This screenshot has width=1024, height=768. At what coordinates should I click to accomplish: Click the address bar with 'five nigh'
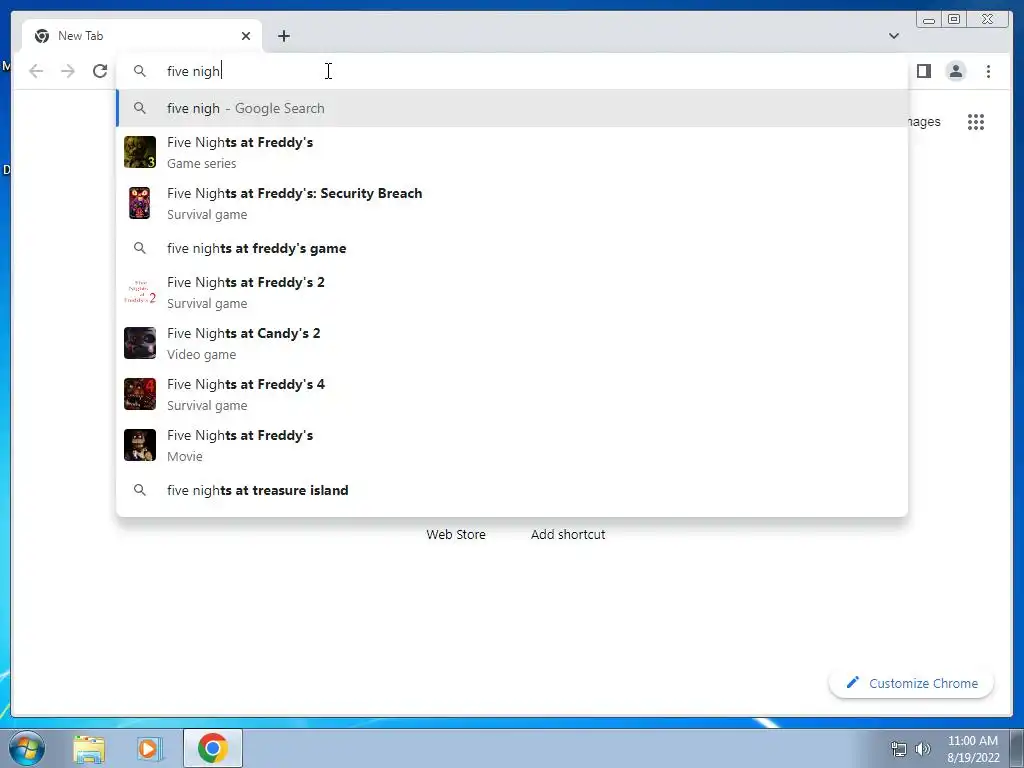click(512, 71)
